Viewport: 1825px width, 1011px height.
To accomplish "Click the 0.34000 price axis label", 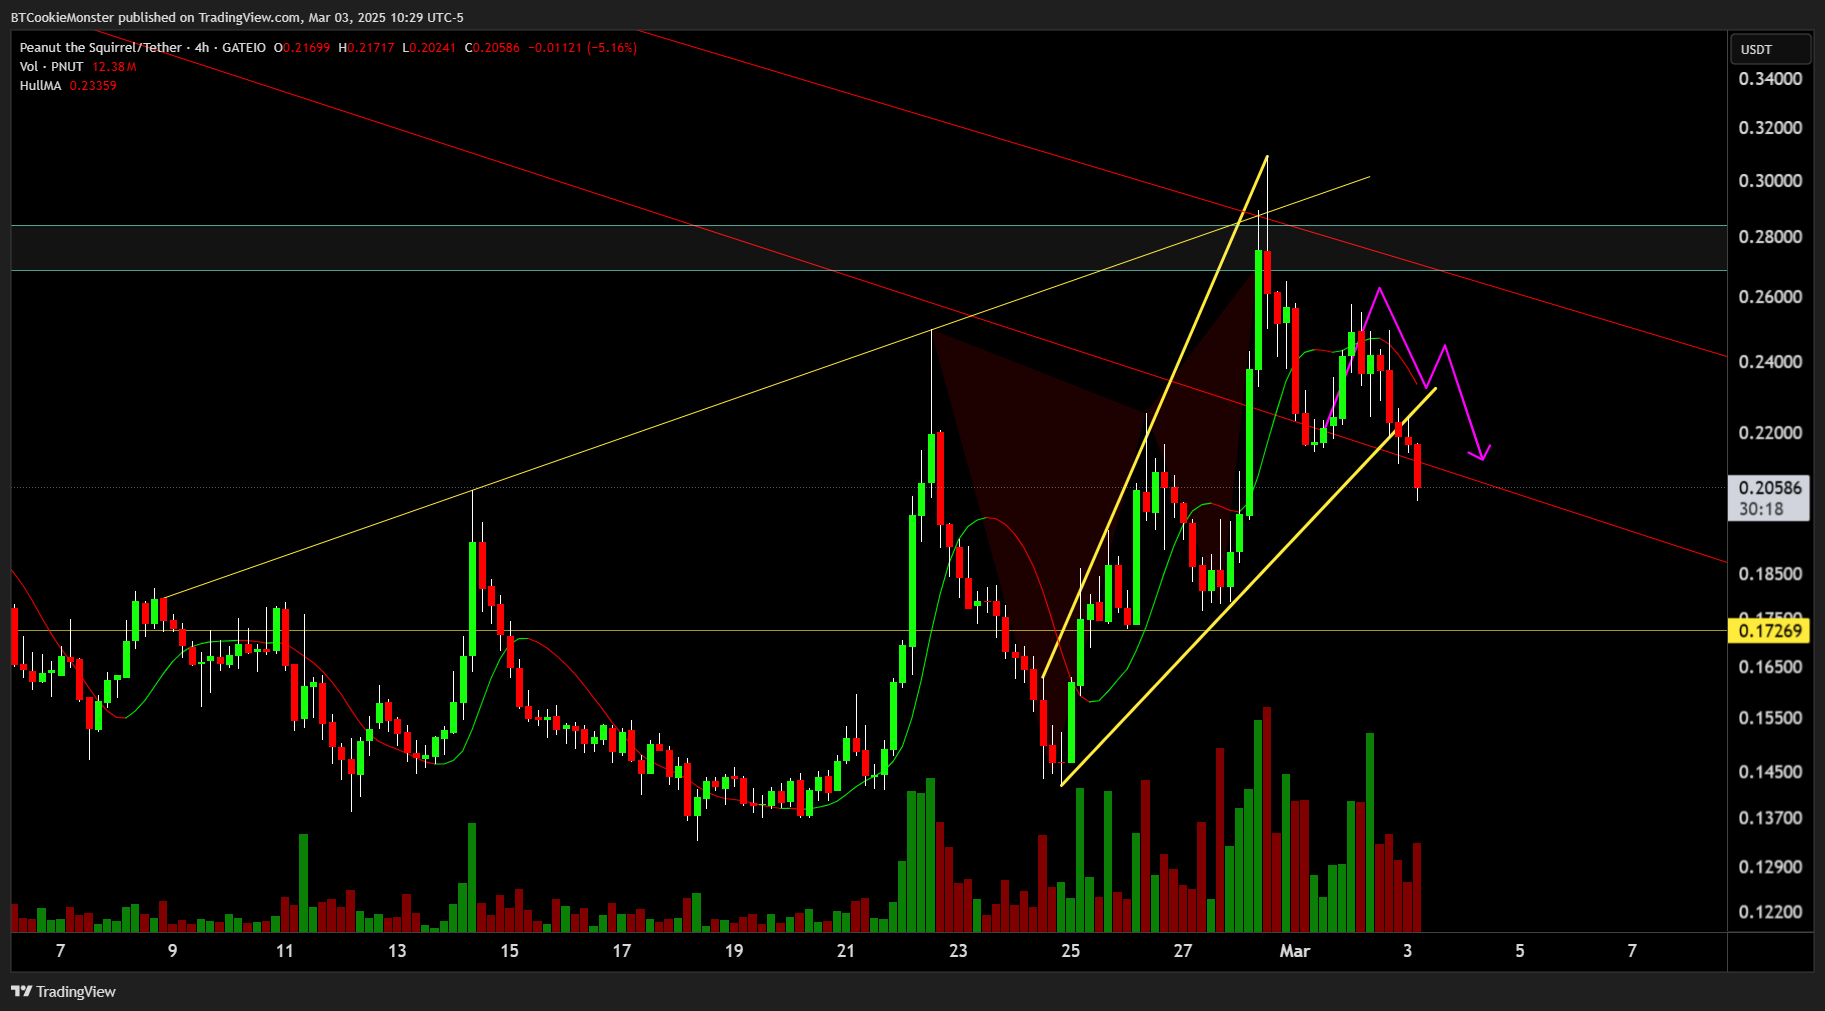I will [x=1770, y=78].
